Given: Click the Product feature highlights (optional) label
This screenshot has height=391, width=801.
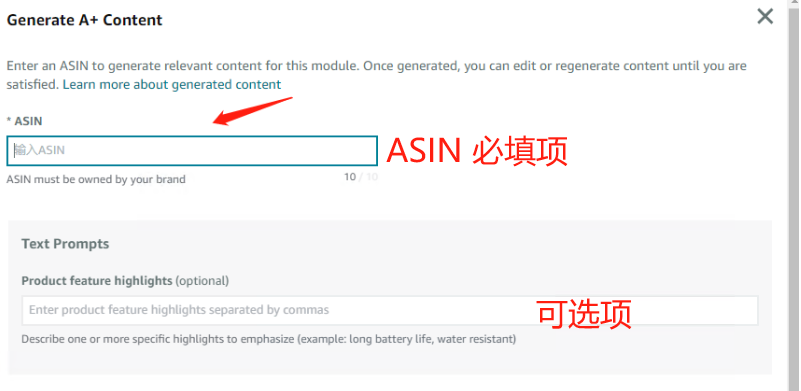Looking at the screenshot, I should 125,281.
